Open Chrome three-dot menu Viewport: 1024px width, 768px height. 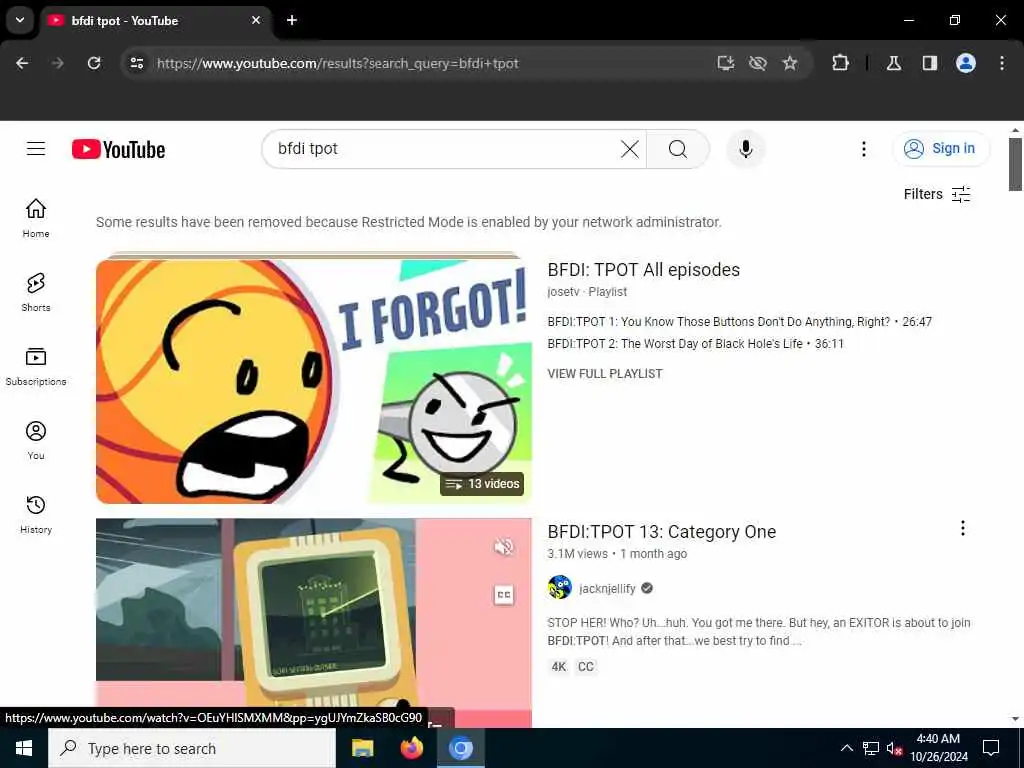point(1002,63)
